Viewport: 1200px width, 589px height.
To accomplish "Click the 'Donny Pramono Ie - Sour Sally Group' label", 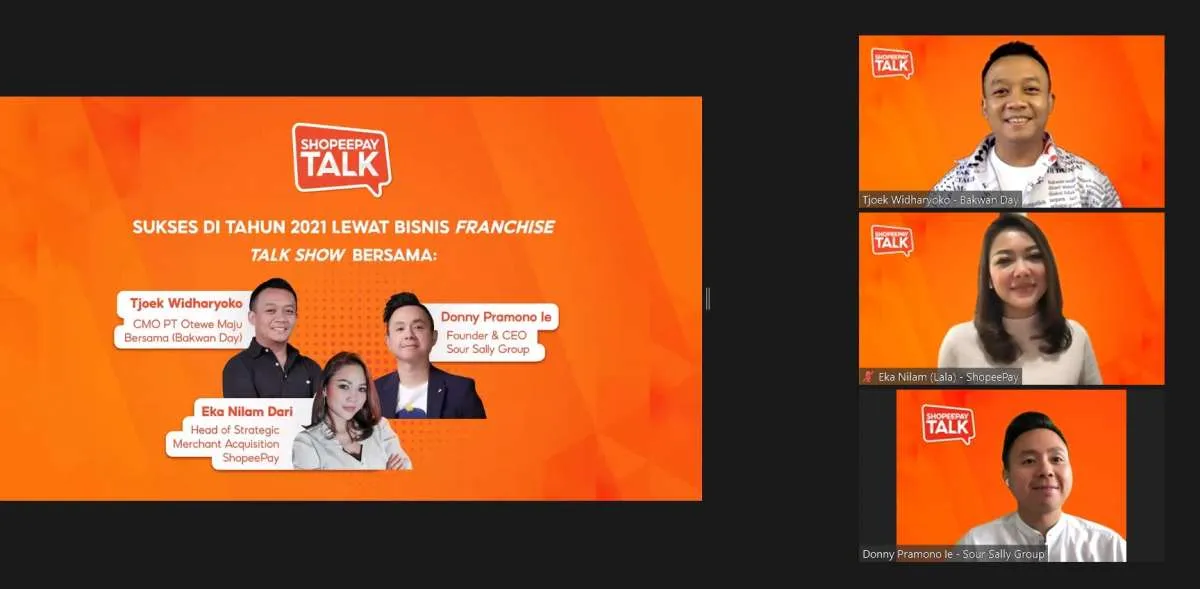I will (x=953, y=554).
